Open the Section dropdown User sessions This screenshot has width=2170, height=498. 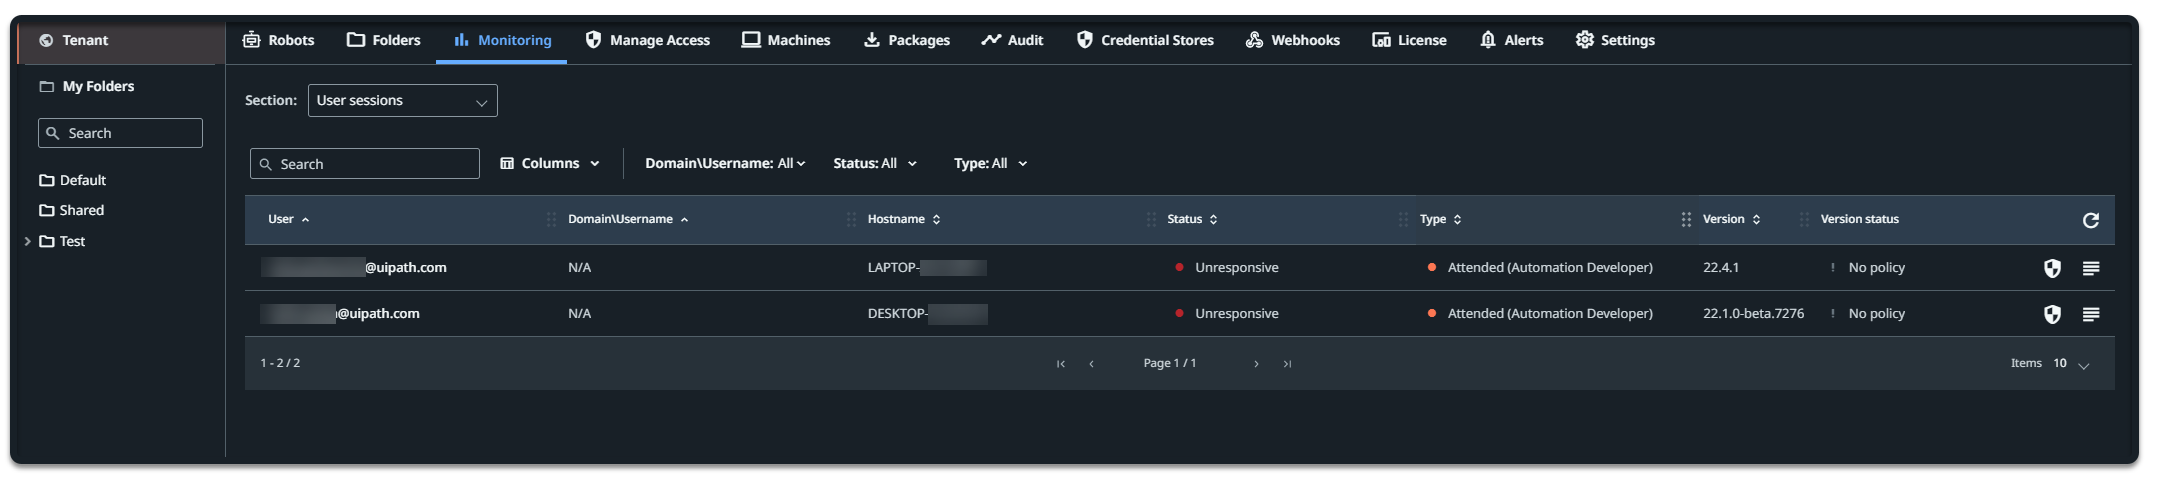(402, 100)
